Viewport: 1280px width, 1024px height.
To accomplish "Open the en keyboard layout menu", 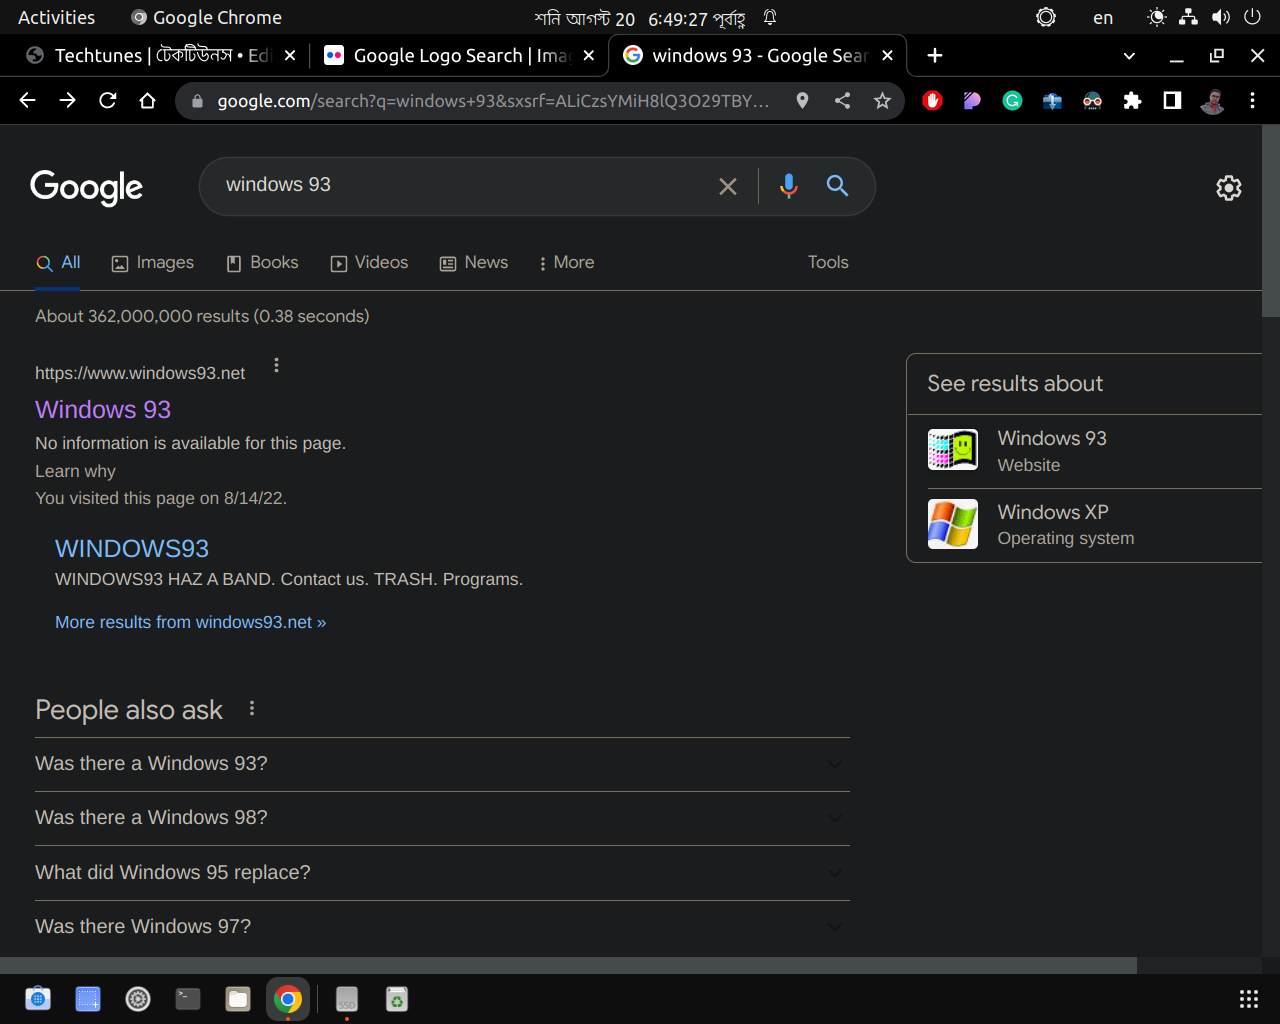I will pos(1103,18).
